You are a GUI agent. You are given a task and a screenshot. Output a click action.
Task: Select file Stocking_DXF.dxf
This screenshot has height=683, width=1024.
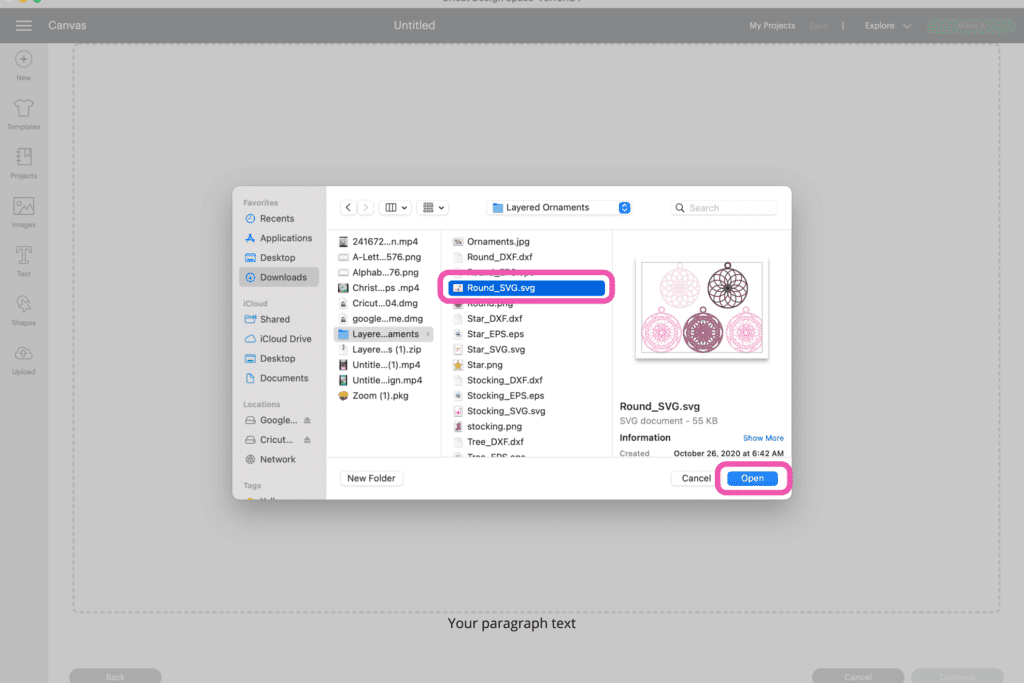point(527,380)
